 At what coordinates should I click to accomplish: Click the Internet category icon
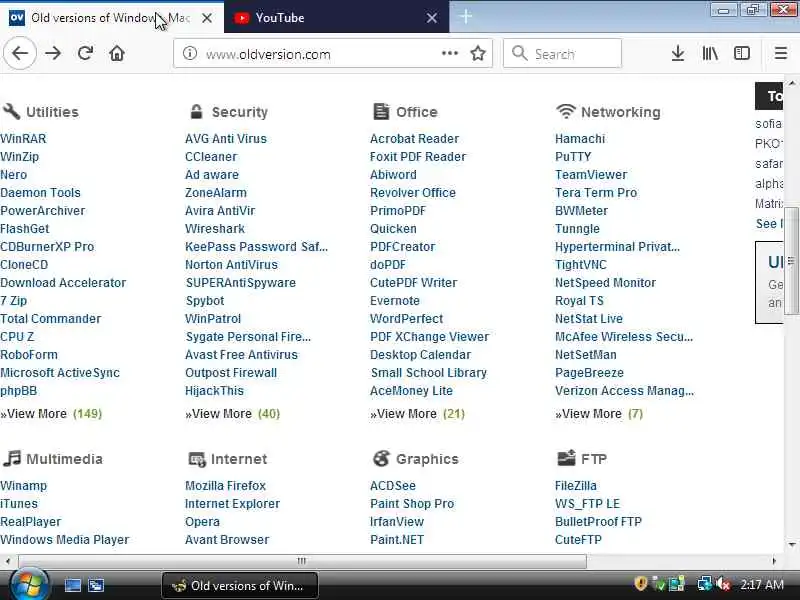[x=196, y=459]
